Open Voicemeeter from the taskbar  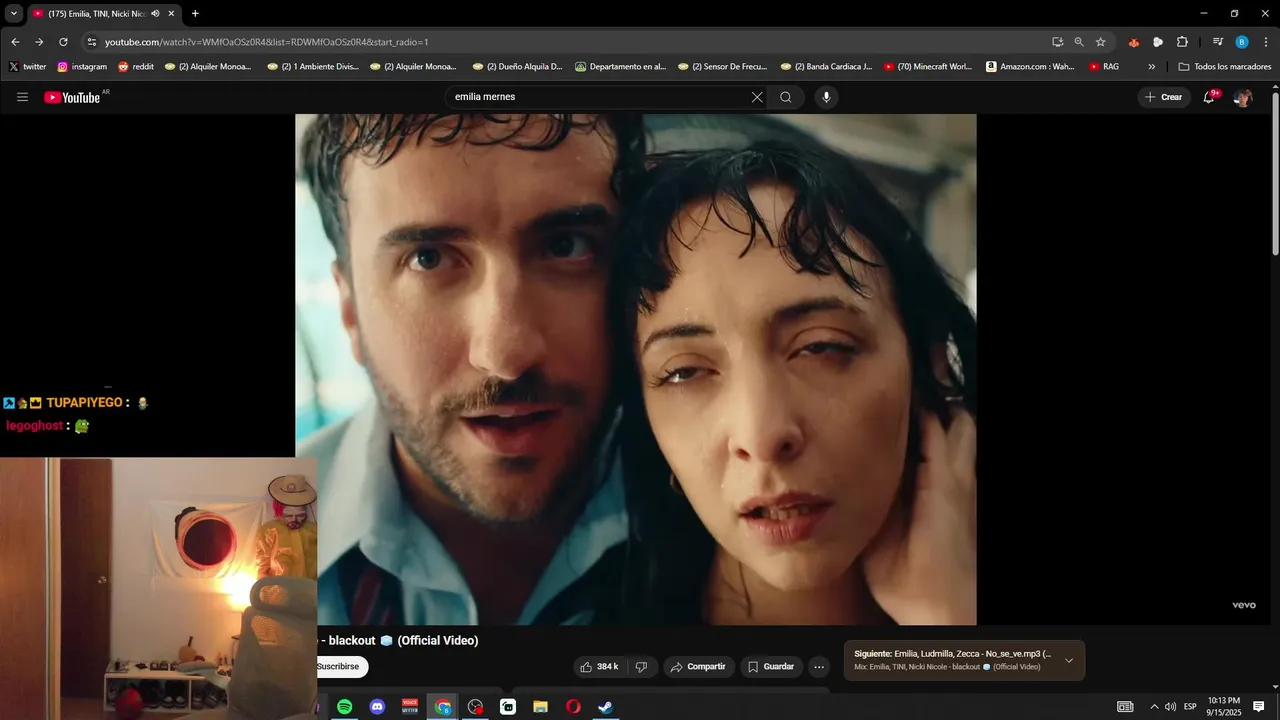[410, 707]
